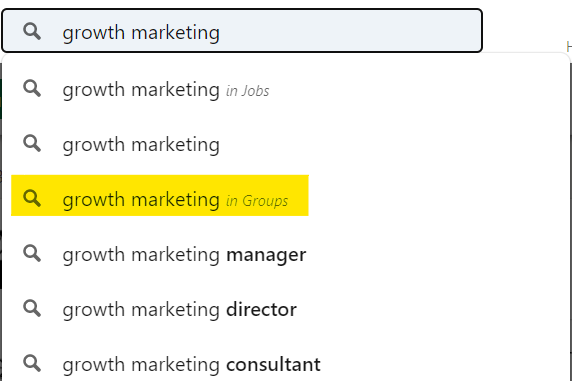Click the magnifier icon inside the search box
Image resolution: width=572 pixels, height=381 pixels.
pyautogui.click(x=32, y=31)
